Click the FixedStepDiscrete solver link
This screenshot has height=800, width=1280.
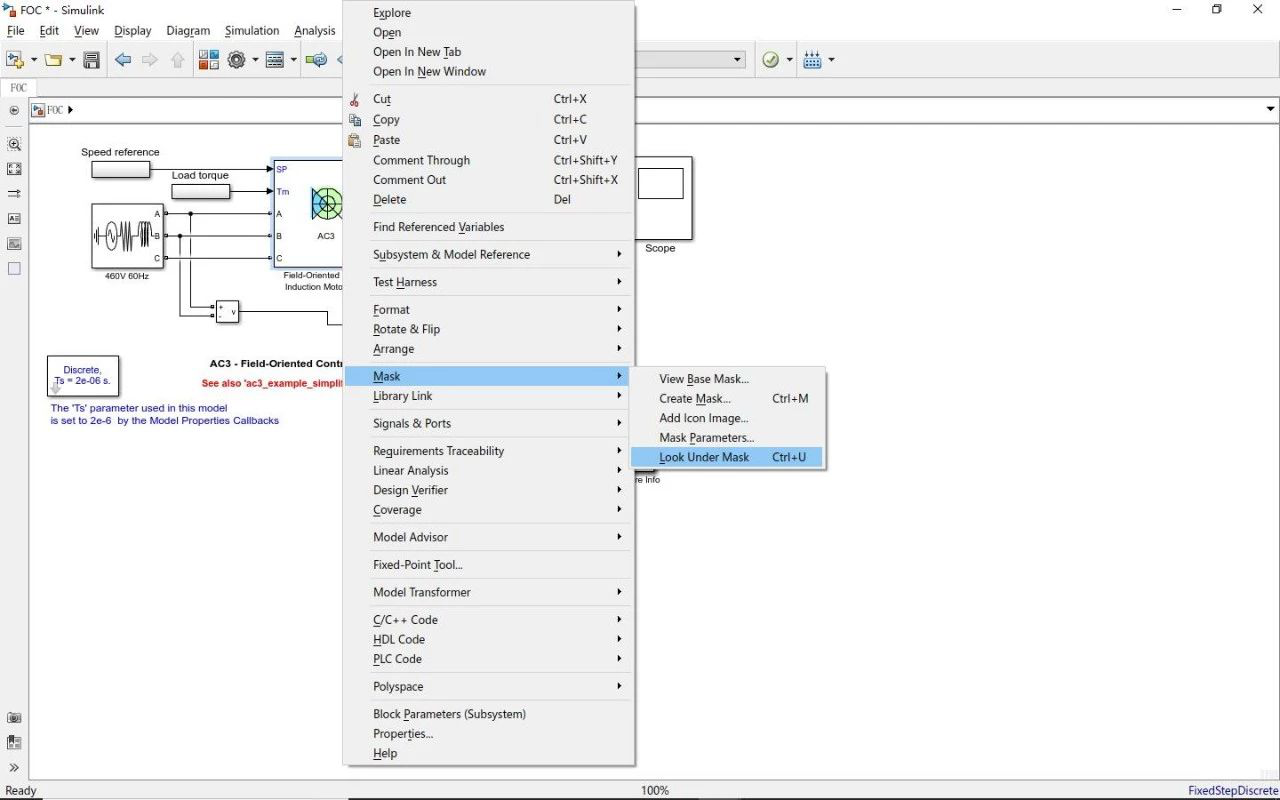[1233, 790]
